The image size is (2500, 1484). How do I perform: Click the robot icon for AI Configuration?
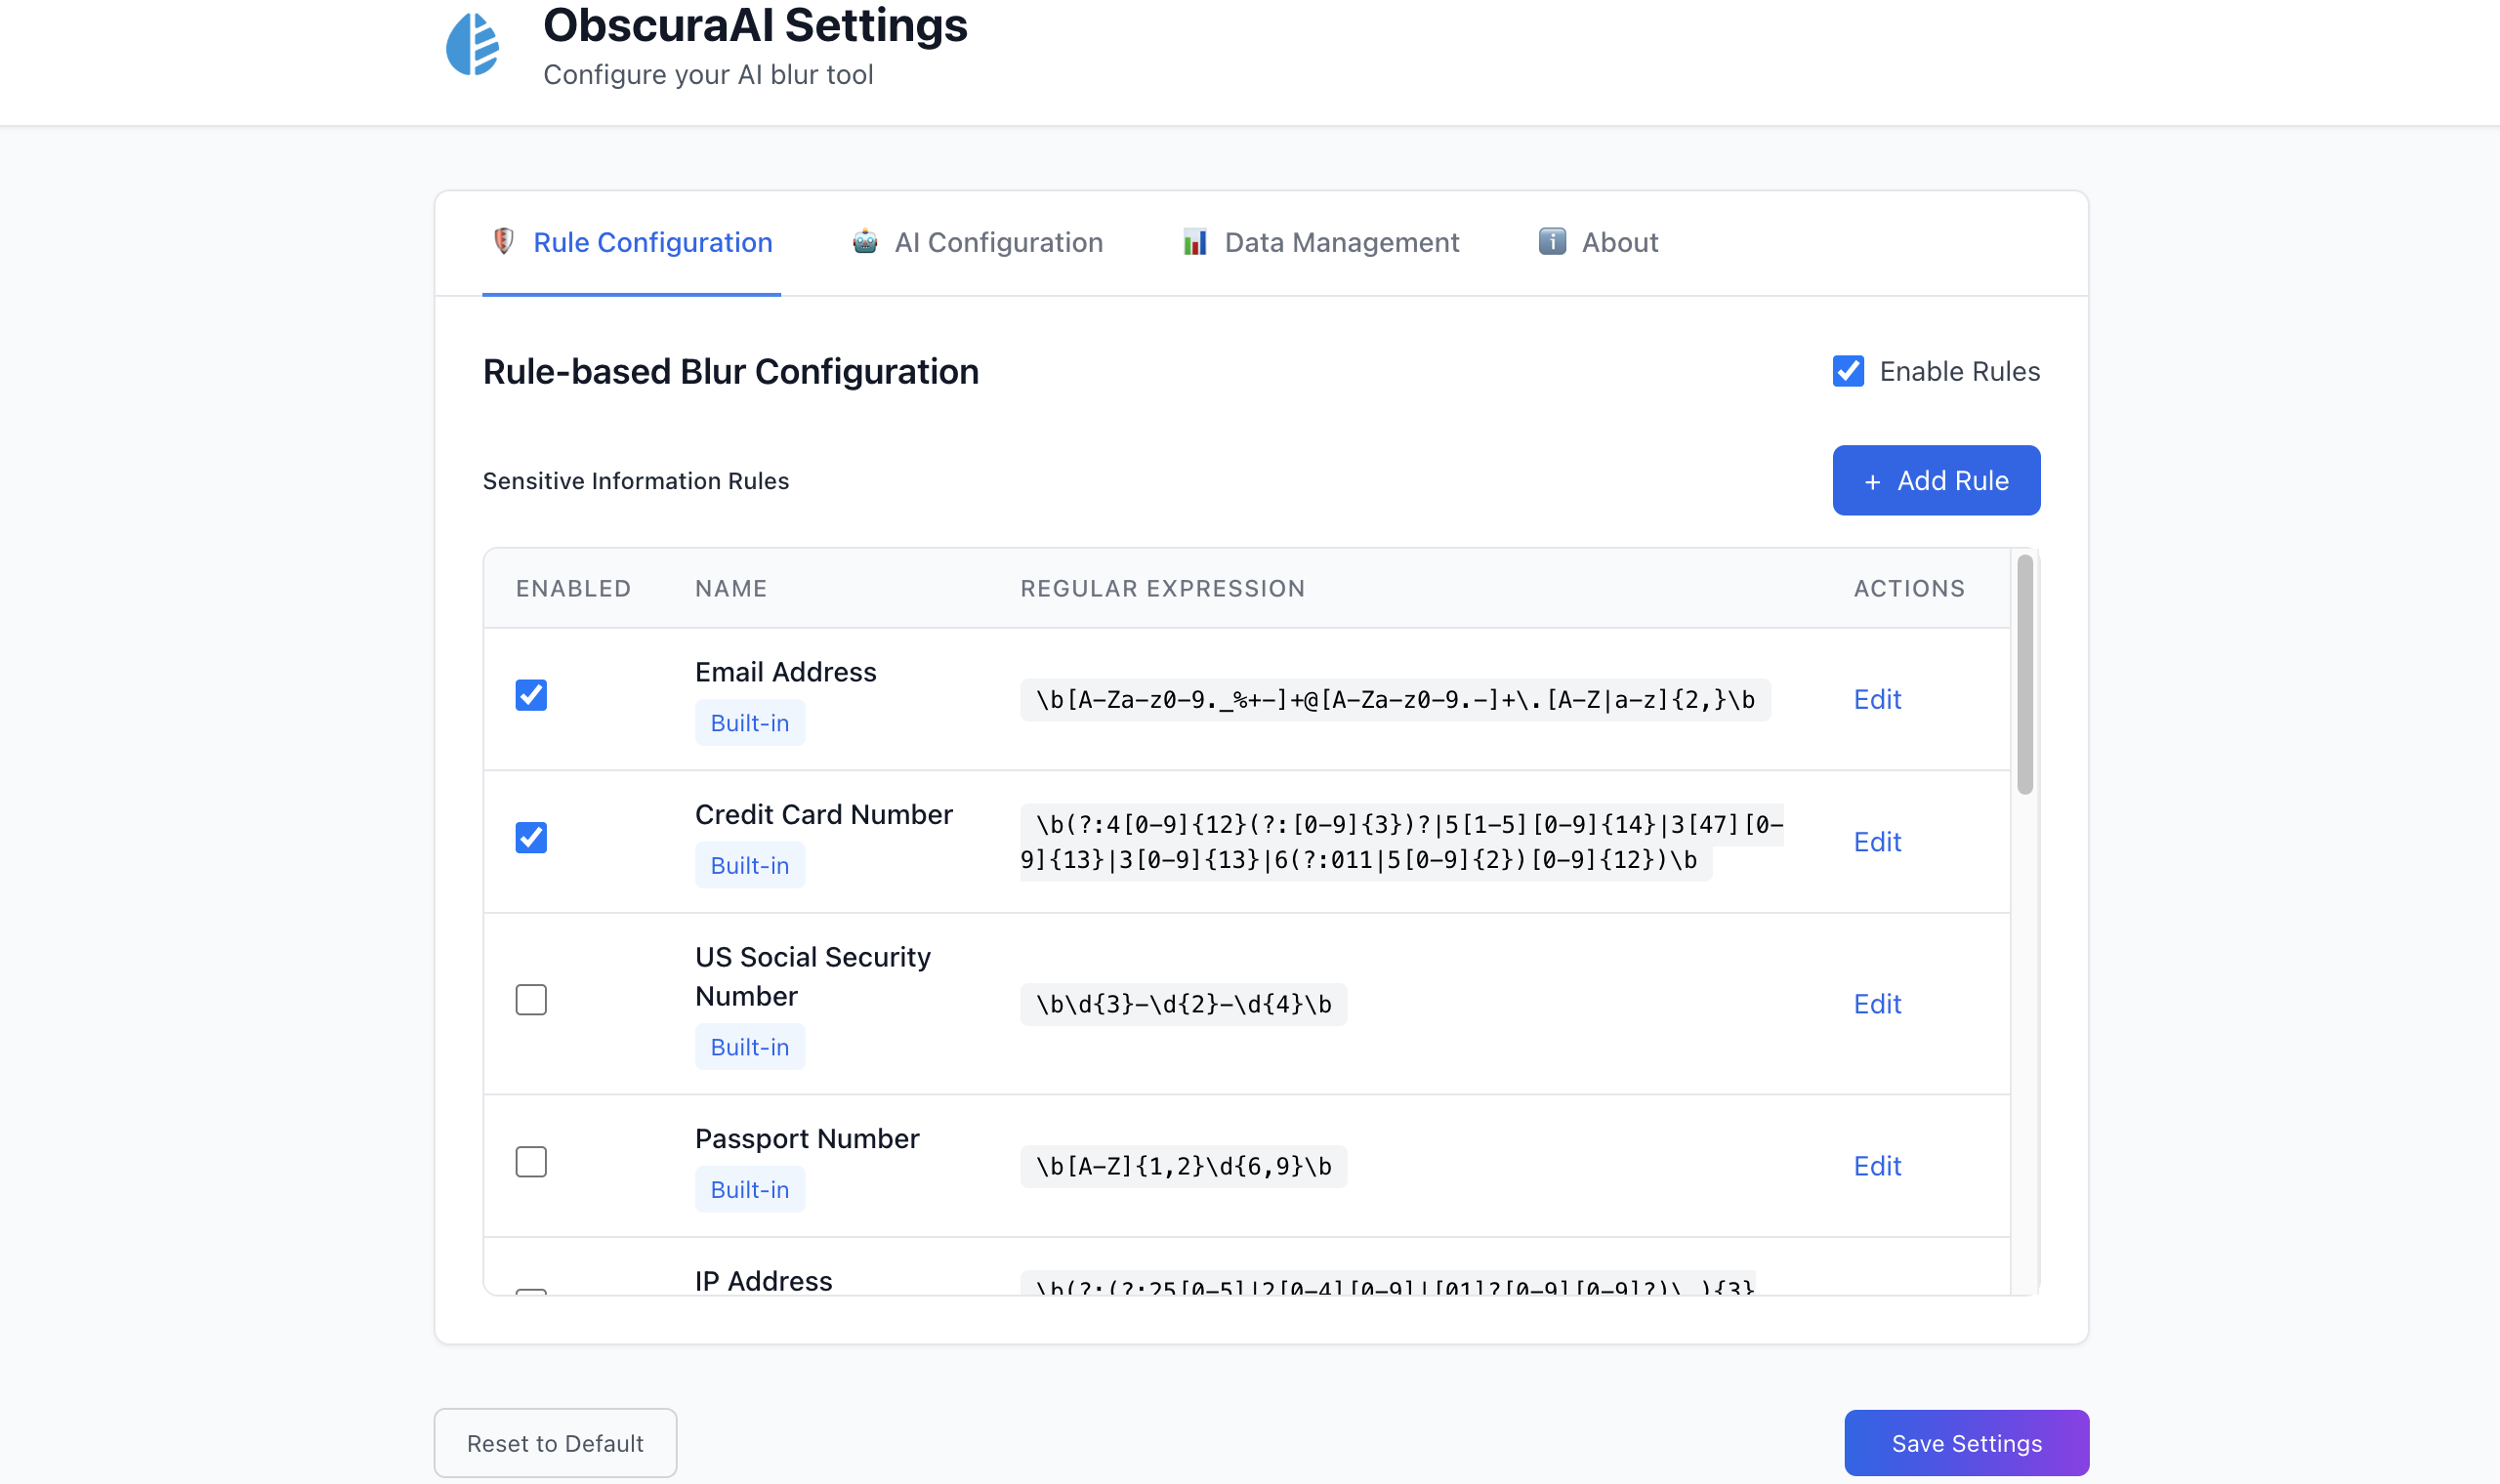[x=865, y=241]
